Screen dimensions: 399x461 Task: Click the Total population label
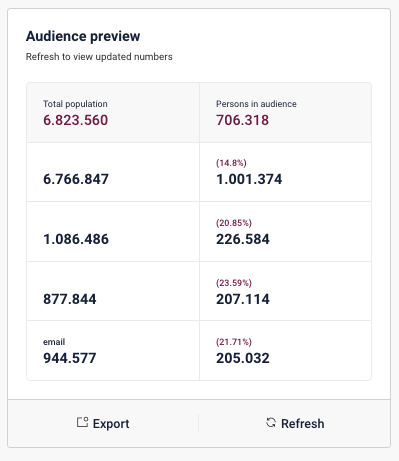pos(75,104)
